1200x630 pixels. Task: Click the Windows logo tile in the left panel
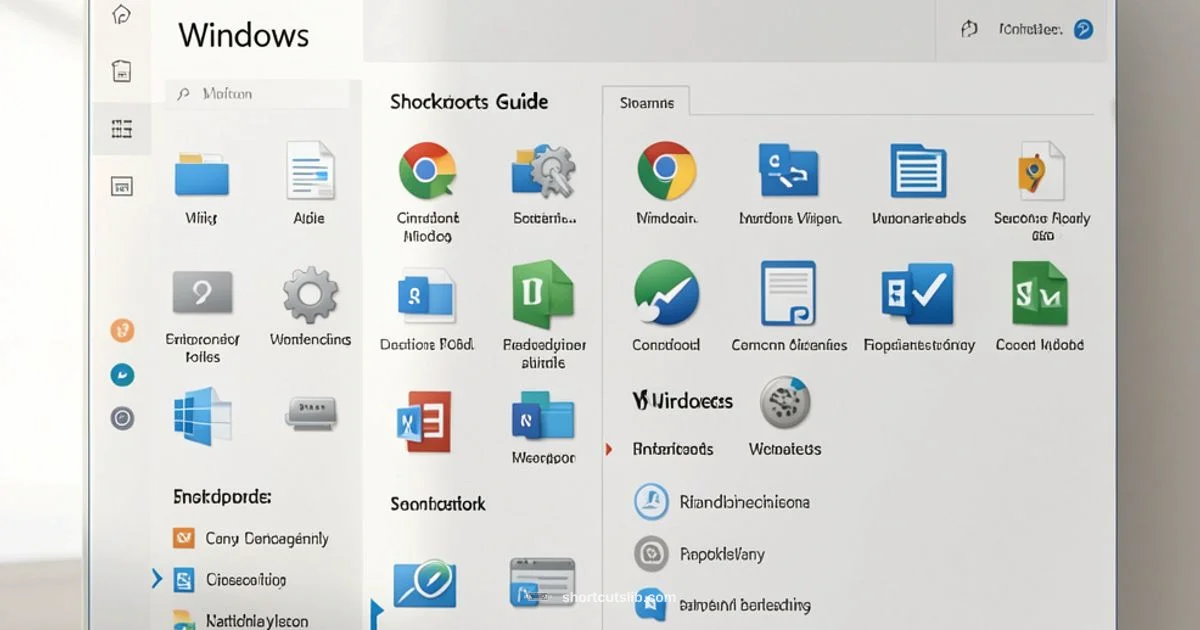click(x=200, y=415)
